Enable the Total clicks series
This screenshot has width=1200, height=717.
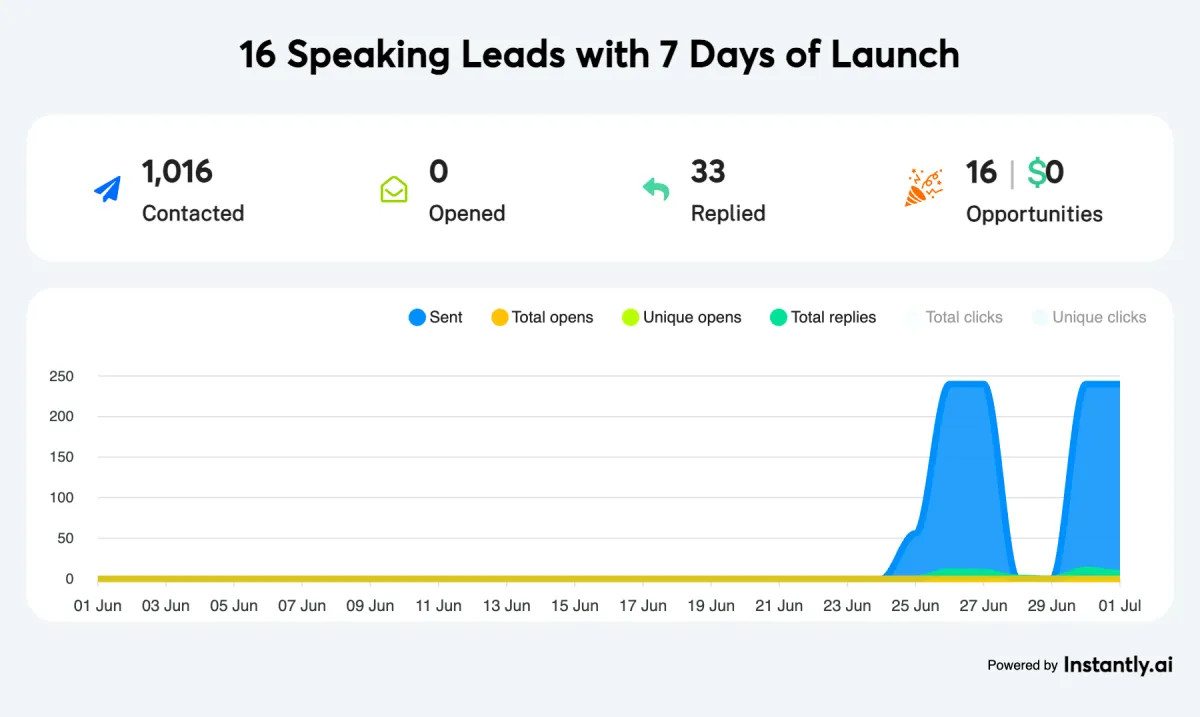[x=953, y=317]
